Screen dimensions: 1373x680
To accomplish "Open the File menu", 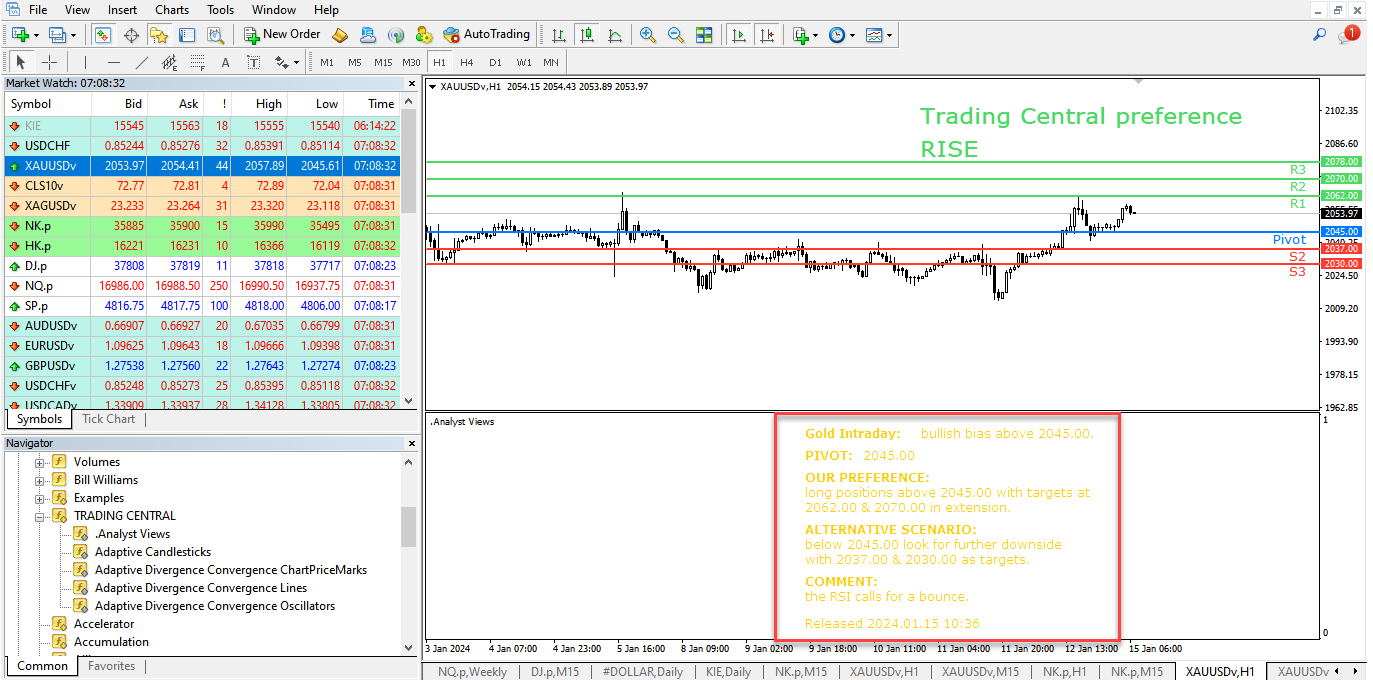I will click(x=38, y=10).
